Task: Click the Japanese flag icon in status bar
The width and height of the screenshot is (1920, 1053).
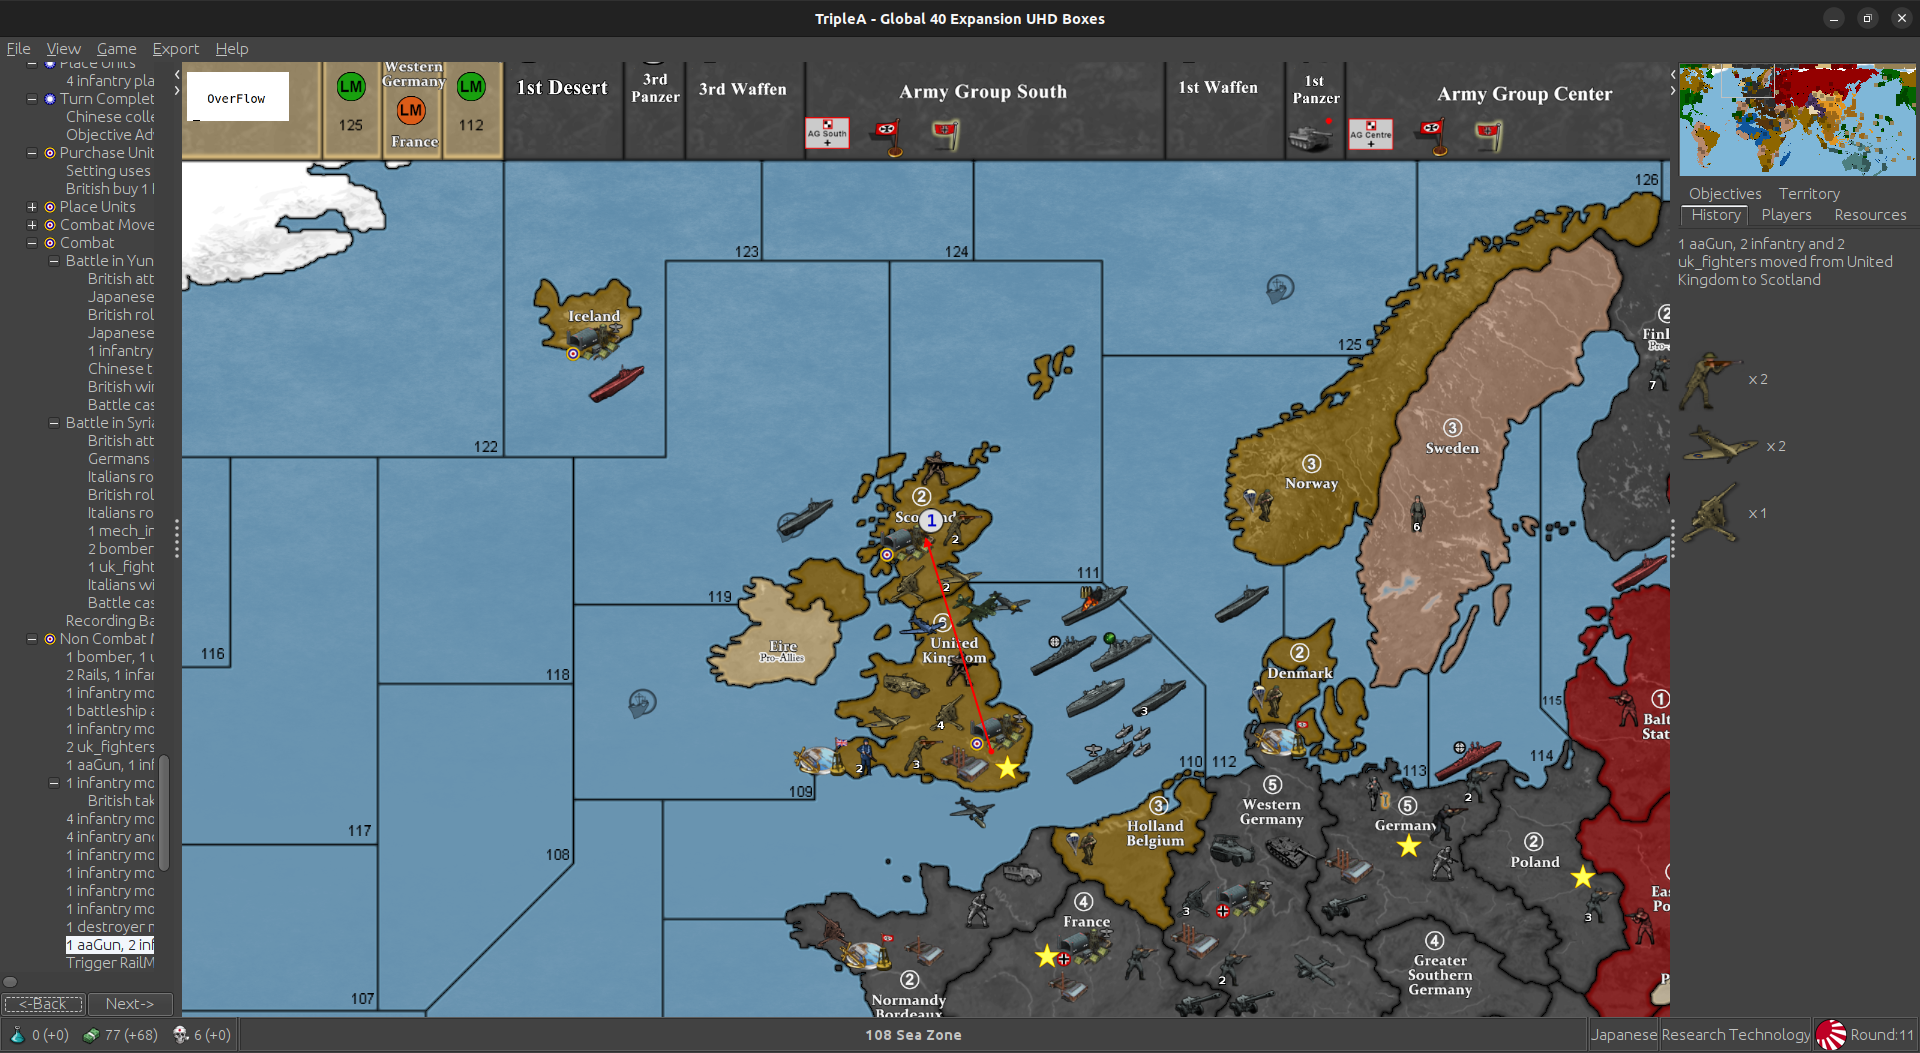Action: click(x=1830, y=1035)
